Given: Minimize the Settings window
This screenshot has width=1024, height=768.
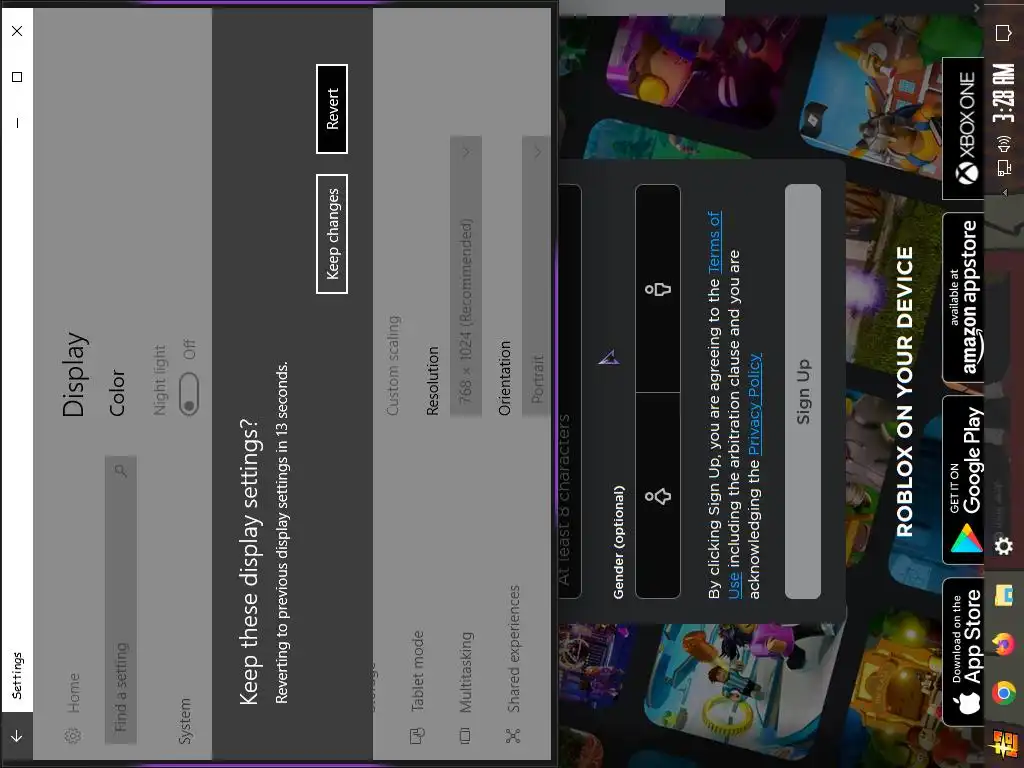Looking at the screenshot, I should tap(17, 123).
